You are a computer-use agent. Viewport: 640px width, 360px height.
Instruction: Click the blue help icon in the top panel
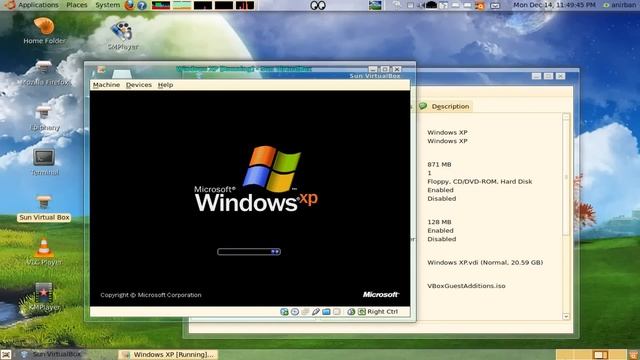[x=142, y=5]
